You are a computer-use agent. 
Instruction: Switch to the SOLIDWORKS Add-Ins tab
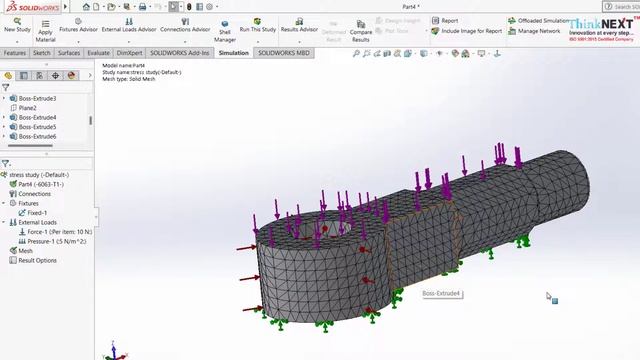pyautogui.click(x=180, y=53)
